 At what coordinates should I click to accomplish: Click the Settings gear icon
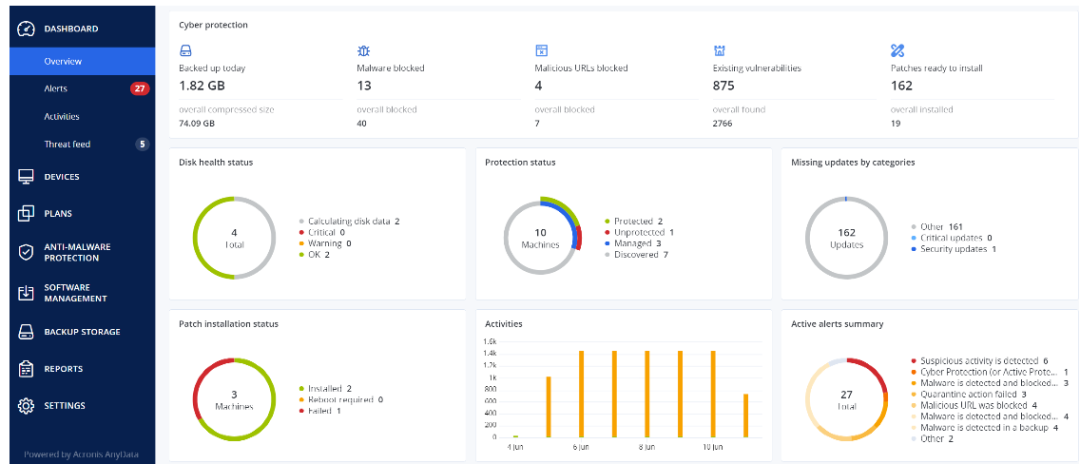pos(27,406)
